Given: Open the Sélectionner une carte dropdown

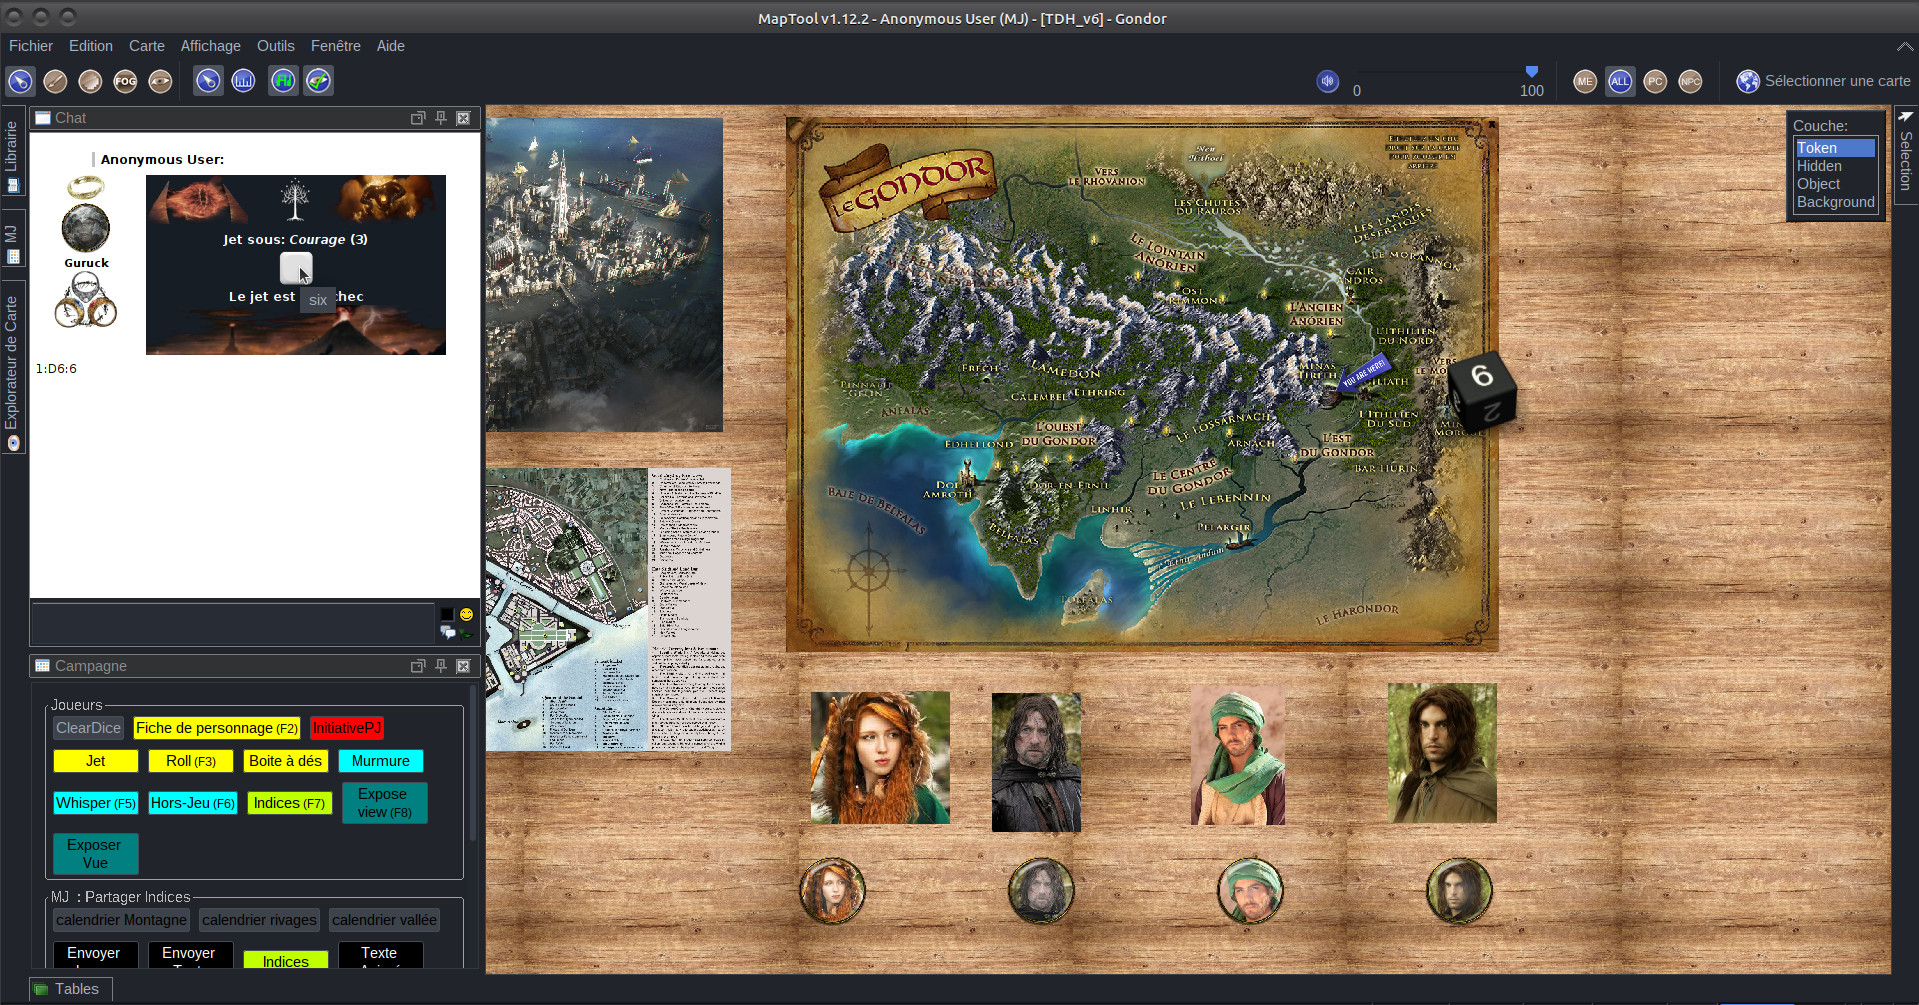Looking at the screenshot, I should click(1825, 81).
